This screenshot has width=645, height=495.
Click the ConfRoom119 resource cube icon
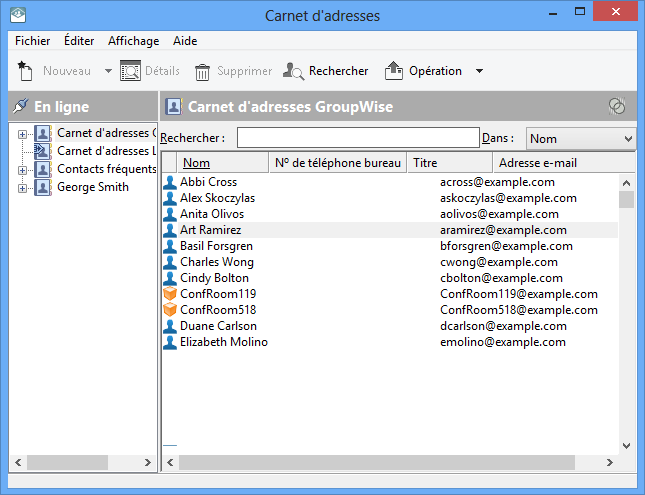pos(170,294)
